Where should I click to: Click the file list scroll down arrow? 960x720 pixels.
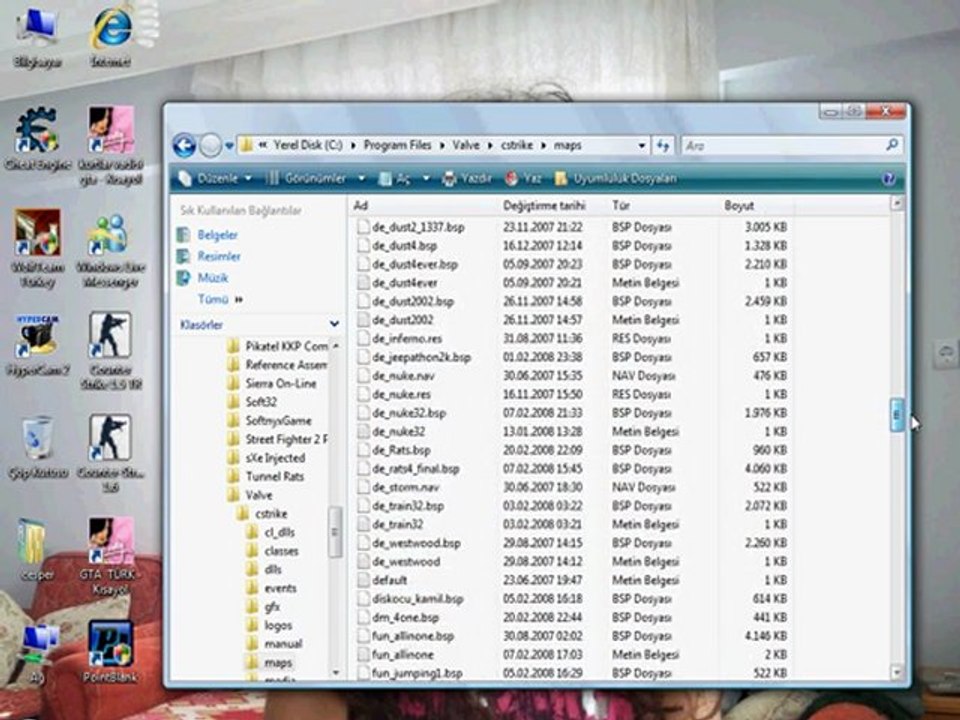(x=896, y=672)
